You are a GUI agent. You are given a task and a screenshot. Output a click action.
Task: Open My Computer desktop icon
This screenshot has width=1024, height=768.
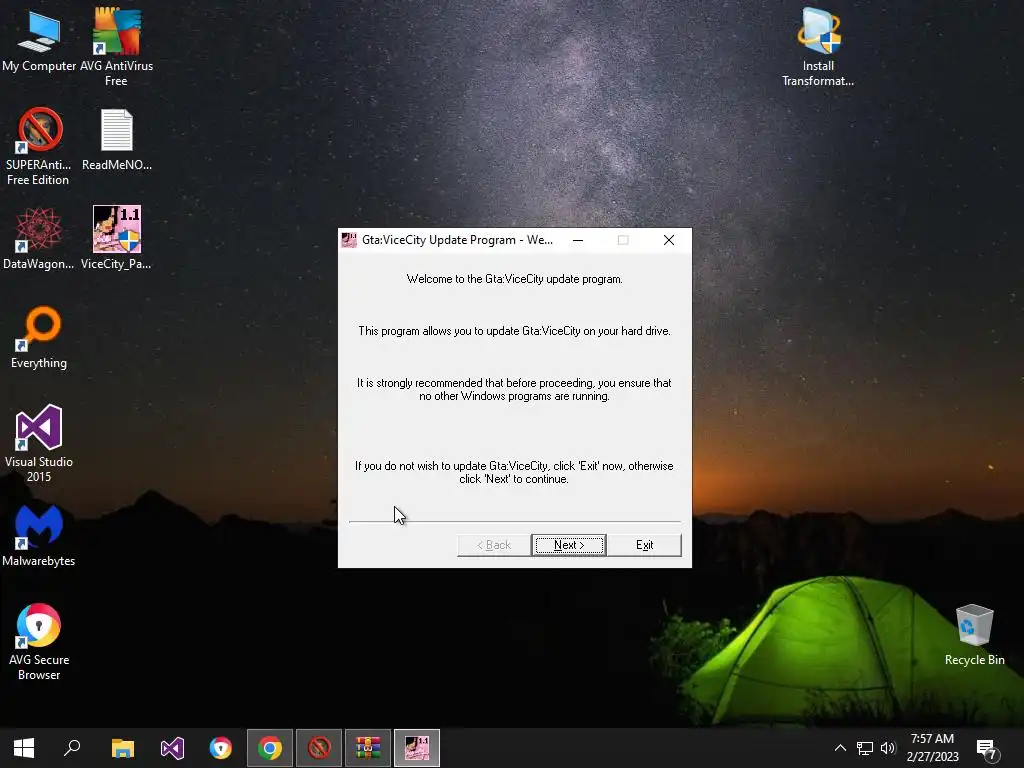click(39, 41)
